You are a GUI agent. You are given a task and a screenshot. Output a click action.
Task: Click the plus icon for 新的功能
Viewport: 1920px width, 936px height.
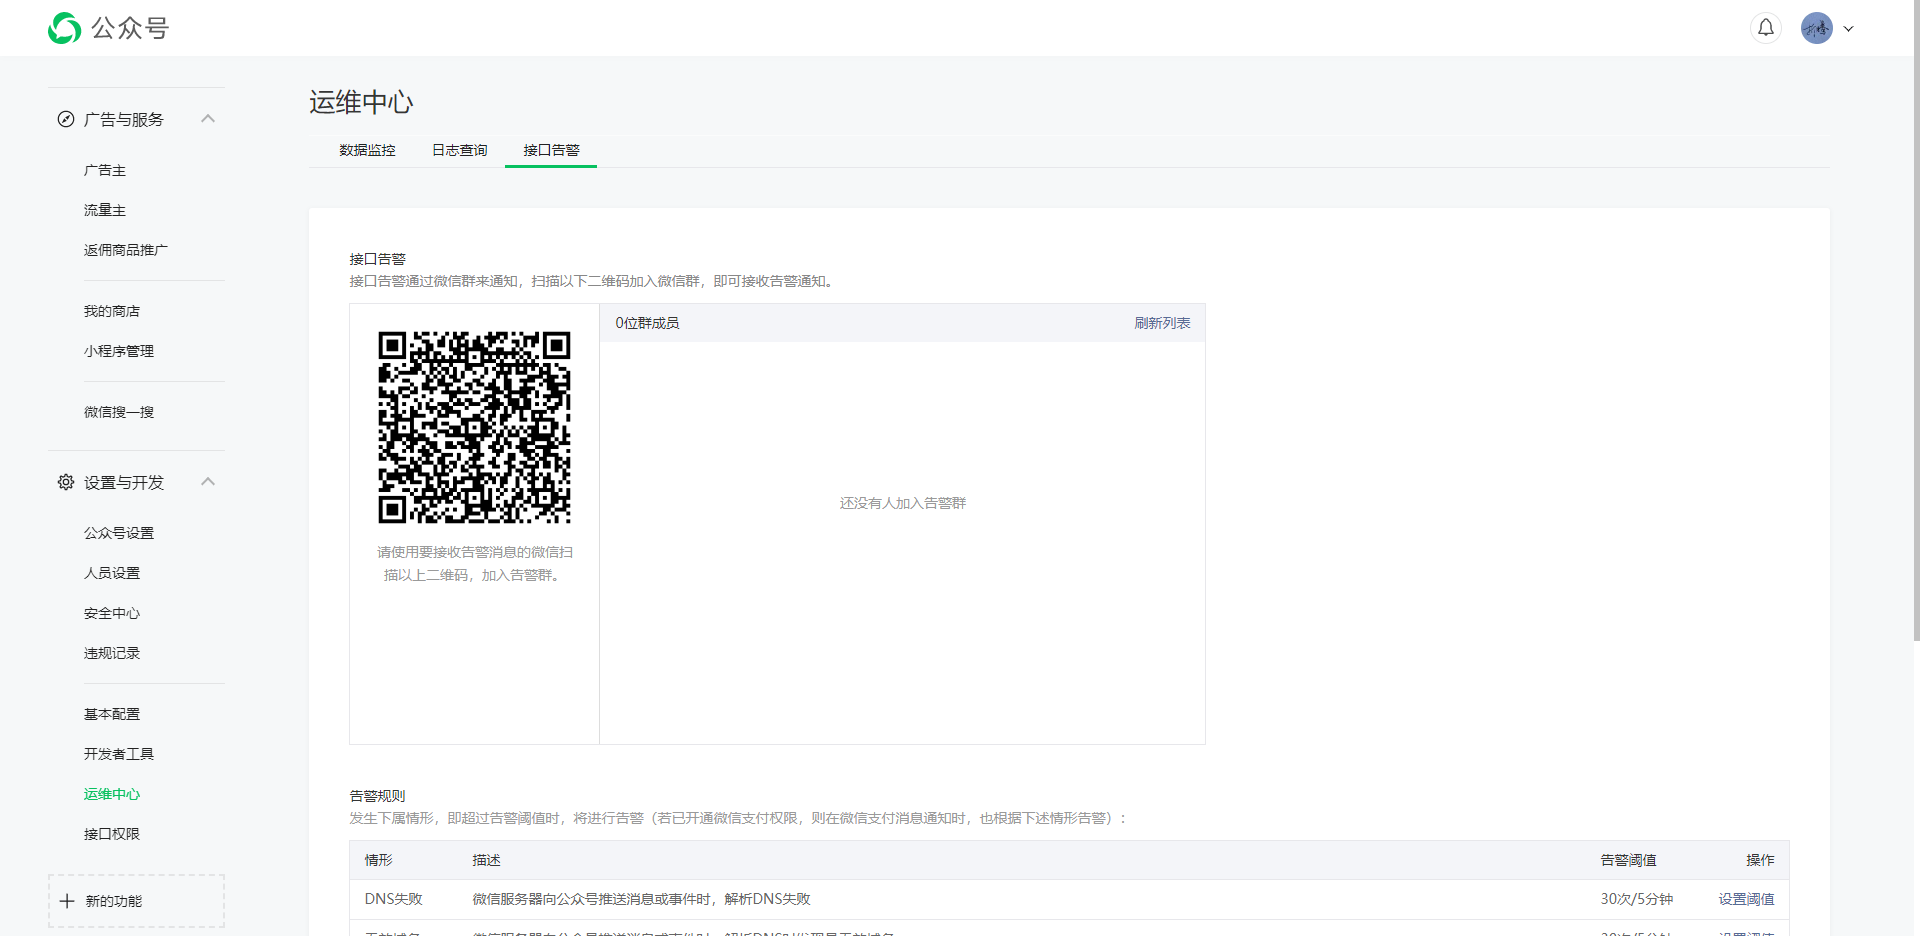click(67, 901)
